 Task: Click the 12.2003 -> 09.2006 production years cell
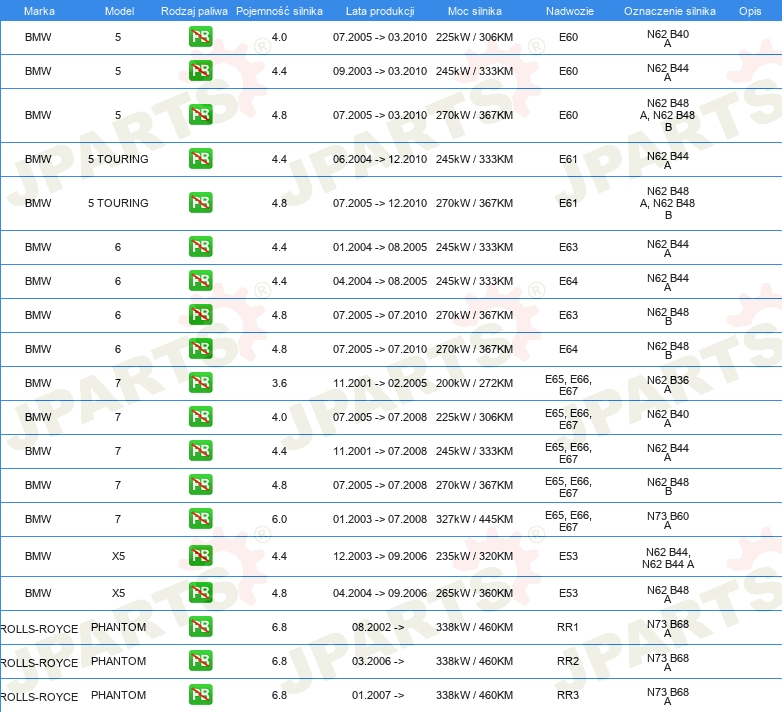tap(380, 556)
